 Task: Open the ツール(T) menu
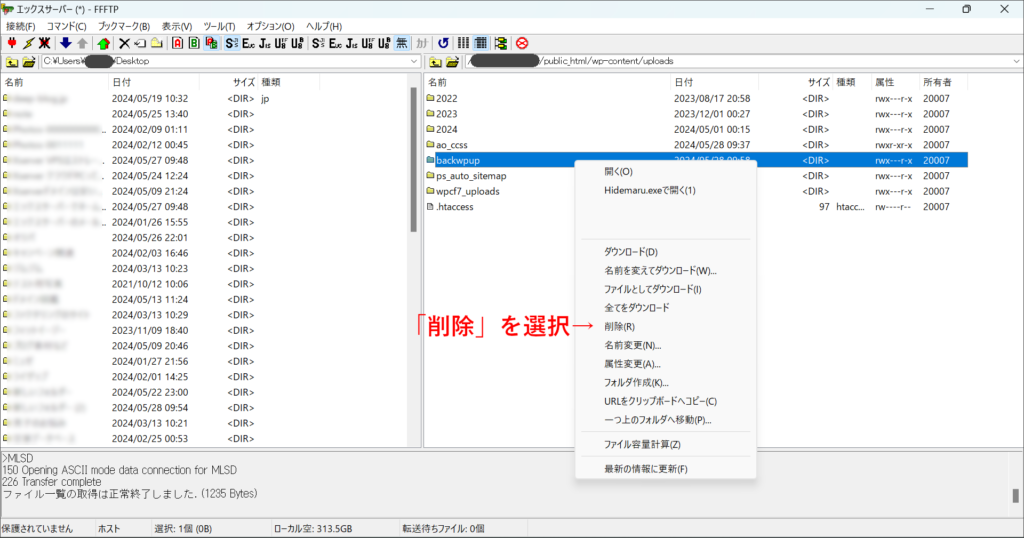pos(219,26)
